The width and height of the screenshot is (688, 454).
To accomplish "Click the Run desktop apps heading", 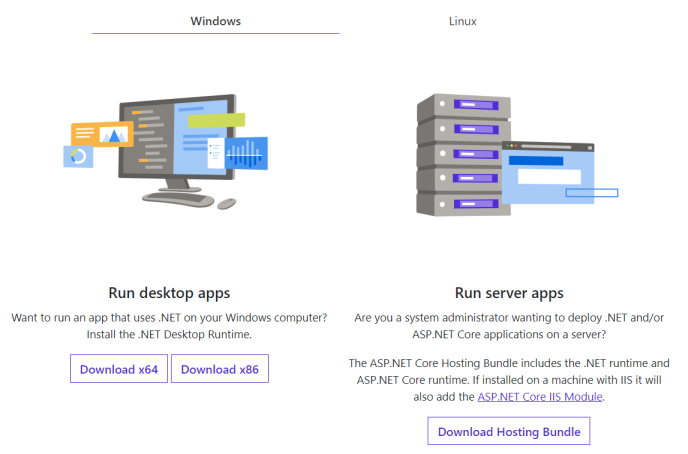I will (169, 293).
